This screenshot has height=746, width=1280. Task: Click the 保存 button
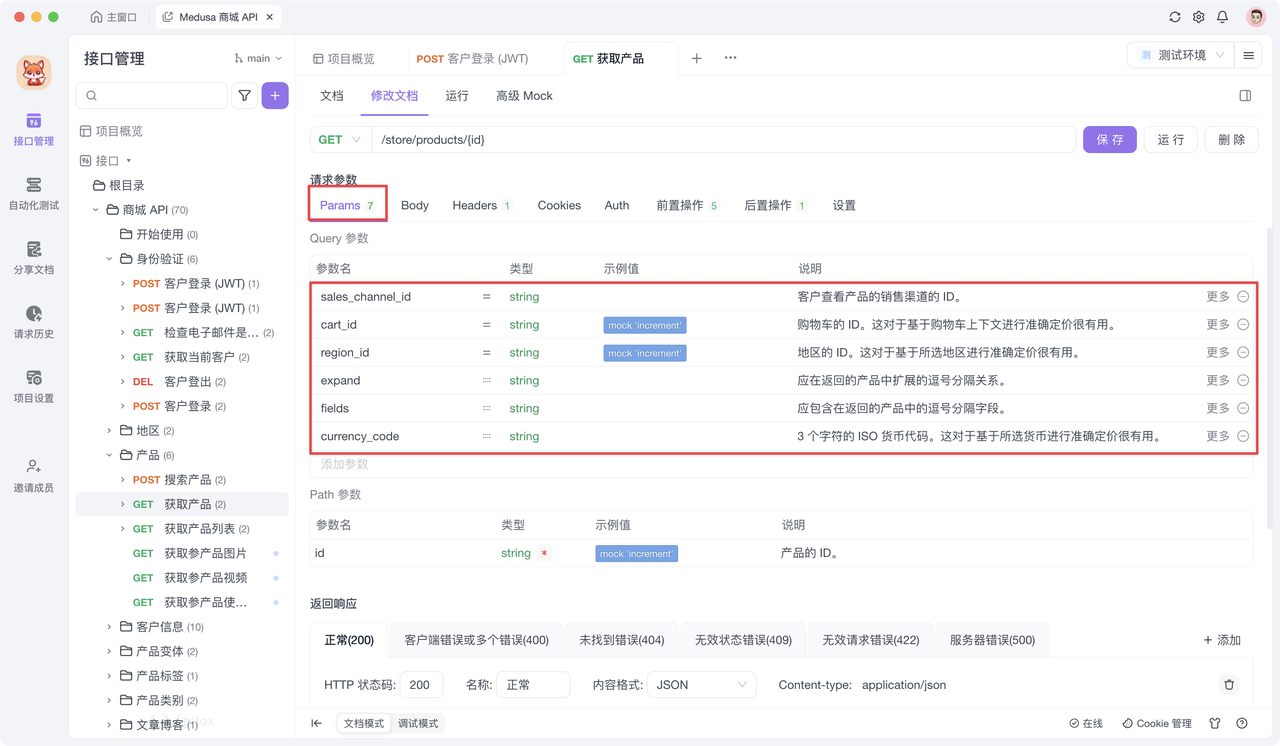(x=1110, y=140)
